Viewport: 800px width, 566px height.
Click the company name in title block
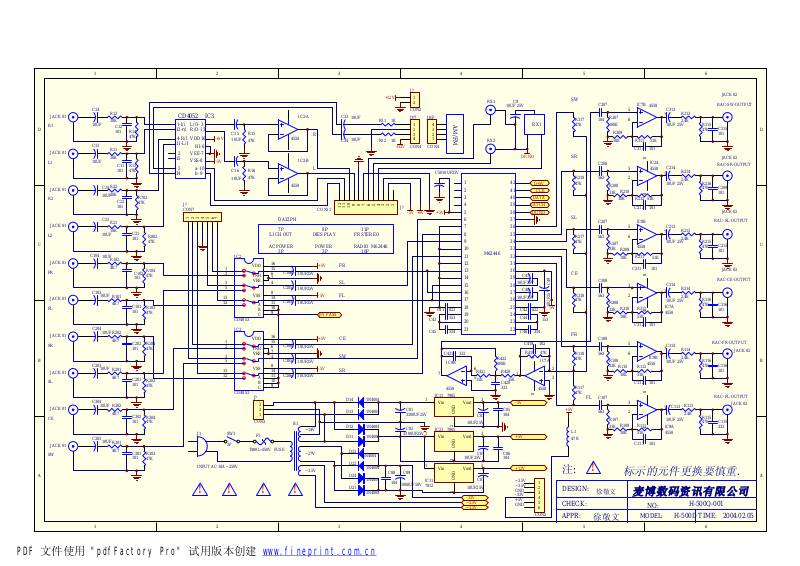point(690,491)
